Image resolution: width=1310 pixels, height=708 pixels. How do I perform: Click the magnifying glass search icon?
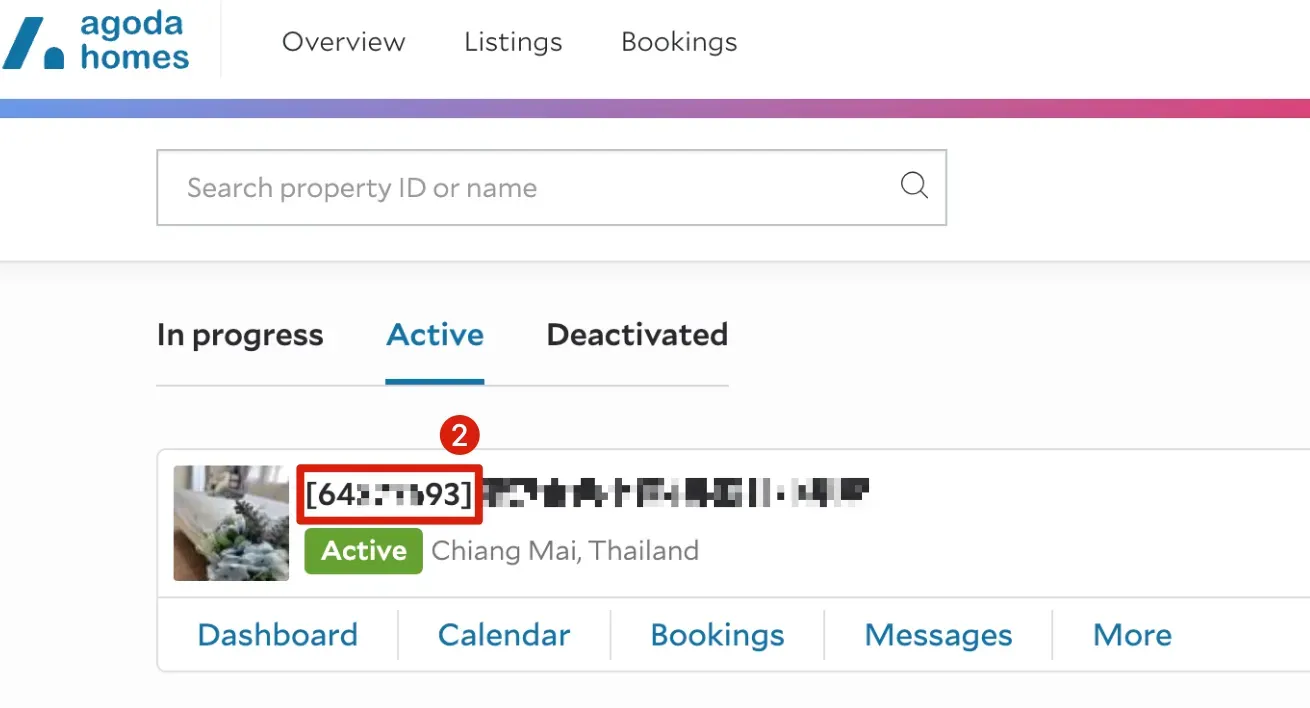pos(914,186)
